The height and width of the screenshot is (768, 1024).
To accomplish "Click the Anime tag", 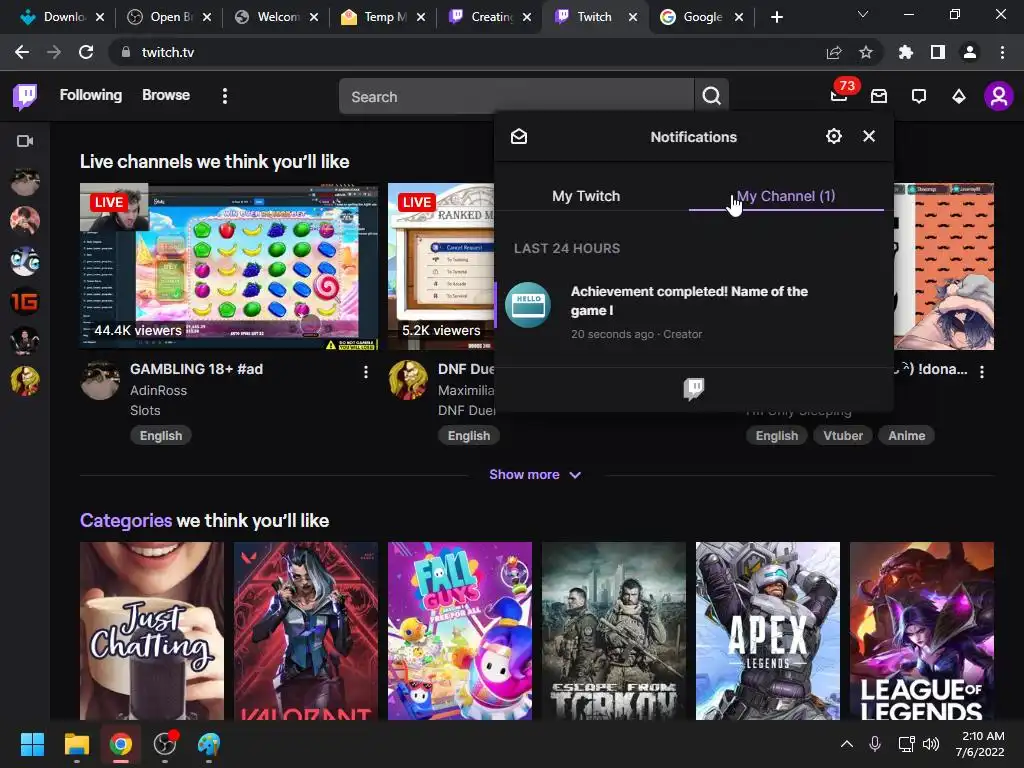I will (906, 436).
